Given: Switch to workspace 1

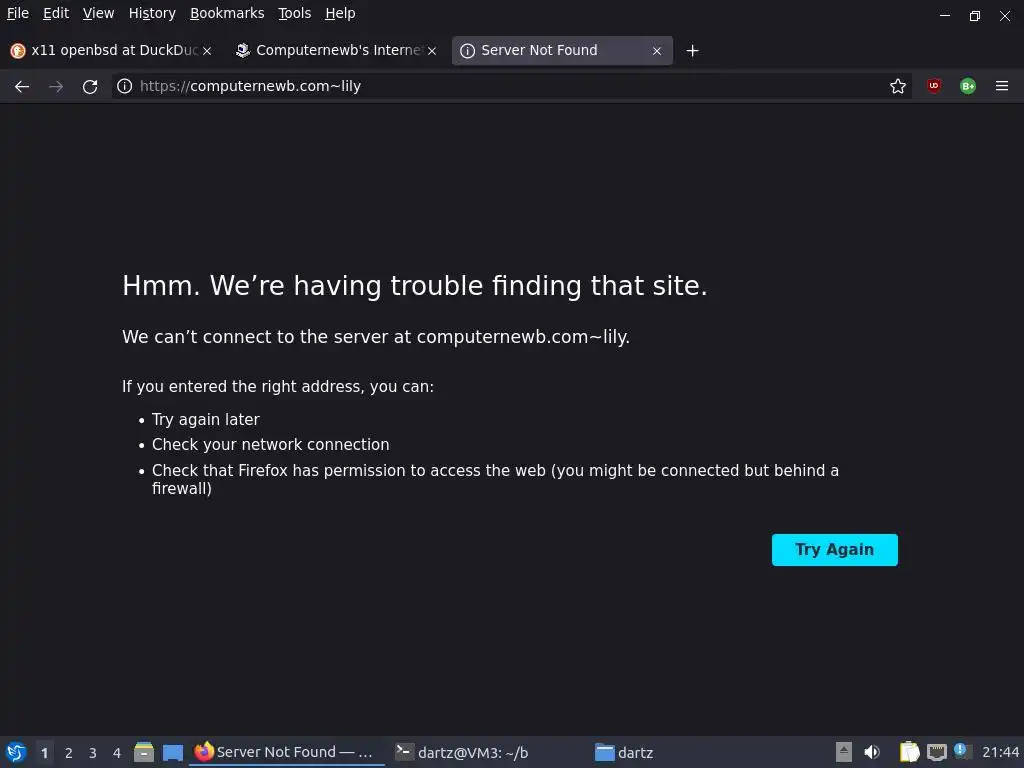Looking at the screenshot, I should tap(44, 753).
